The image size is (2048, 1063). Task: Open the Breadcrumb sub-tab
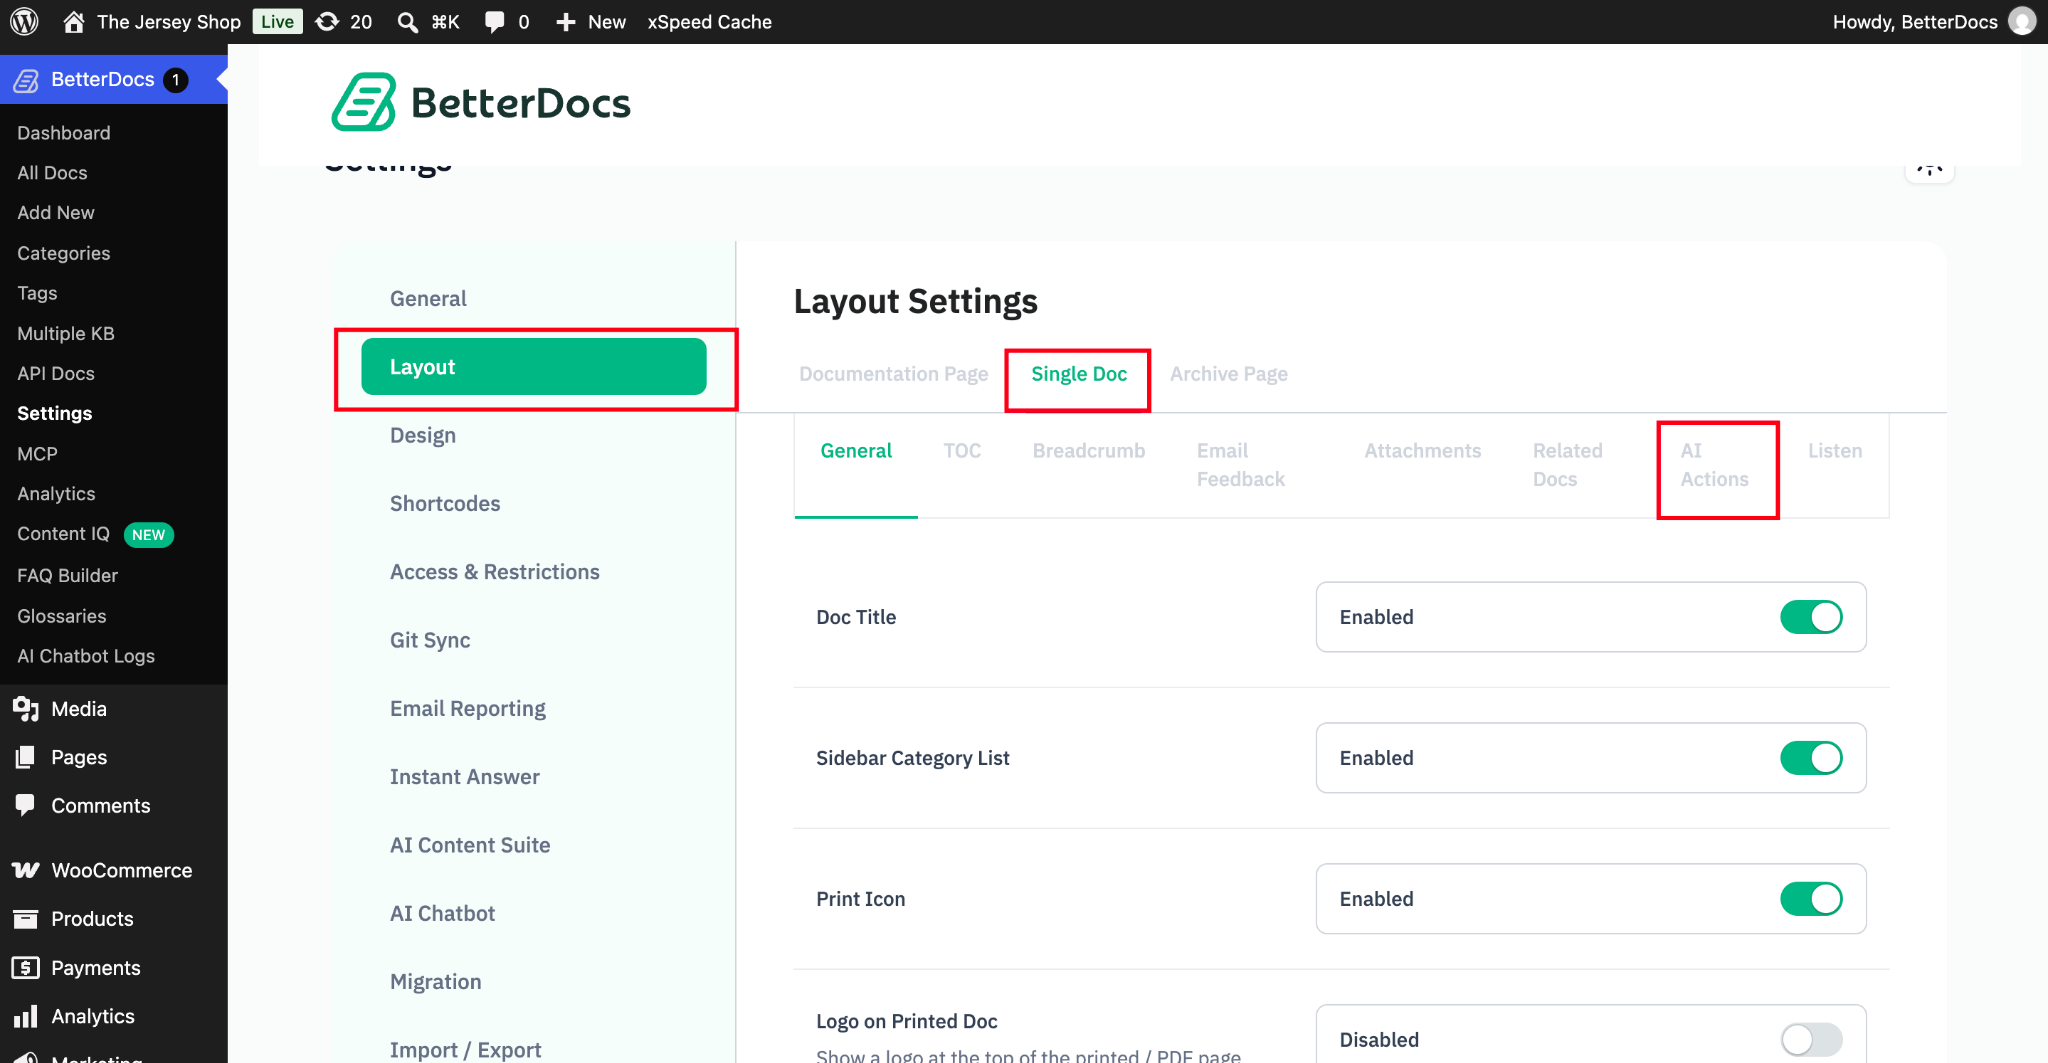(1089, 451)
